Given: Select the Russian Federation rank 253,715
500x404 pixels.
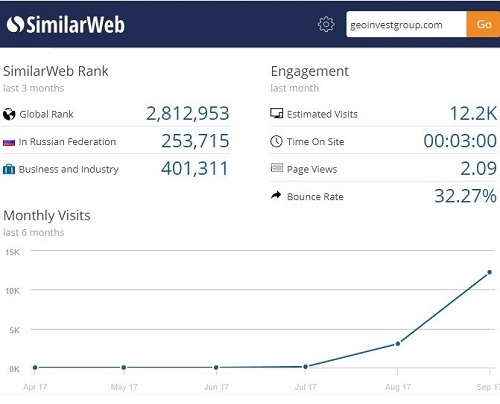Looking at the screenshot, I should pos(195,141).
